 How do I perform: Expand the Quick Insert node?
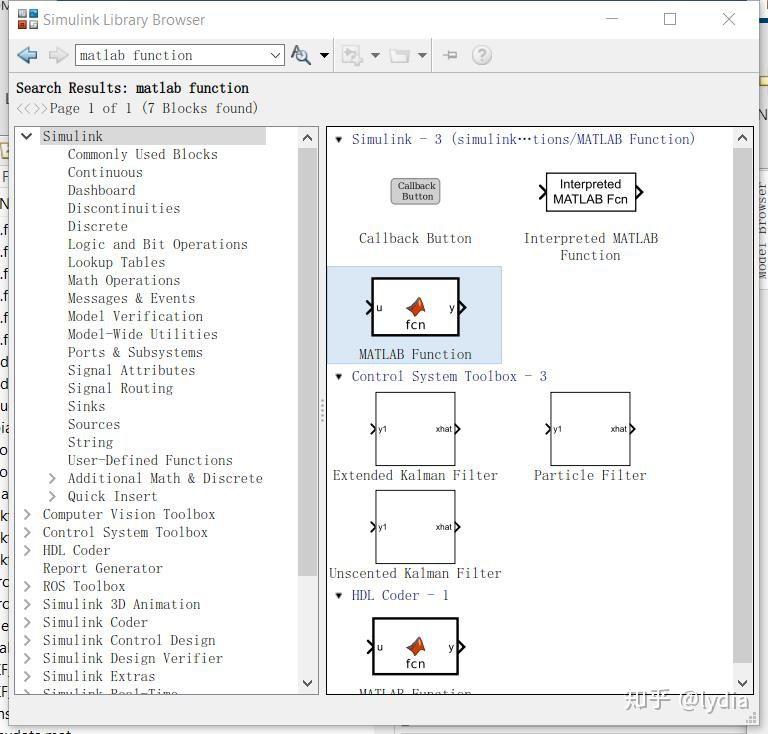coord(52,497)
